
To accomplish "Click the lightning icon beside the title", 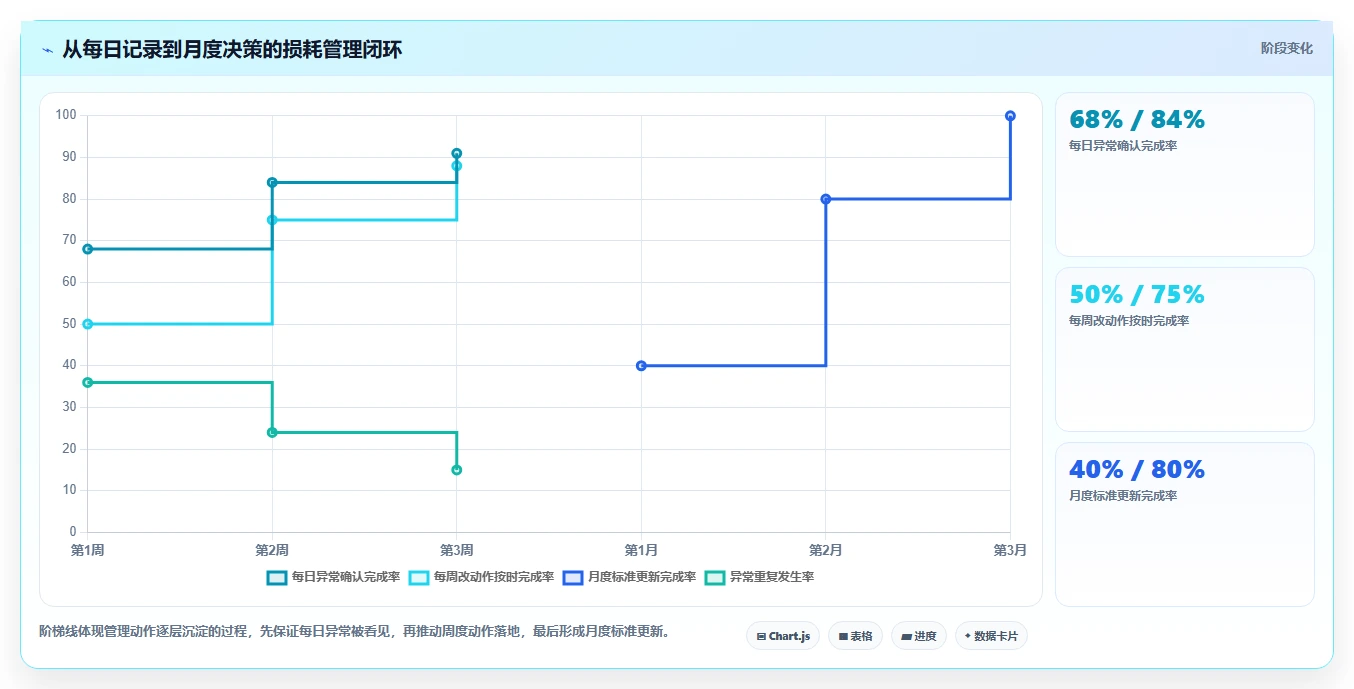I will (x=48, y=50).
